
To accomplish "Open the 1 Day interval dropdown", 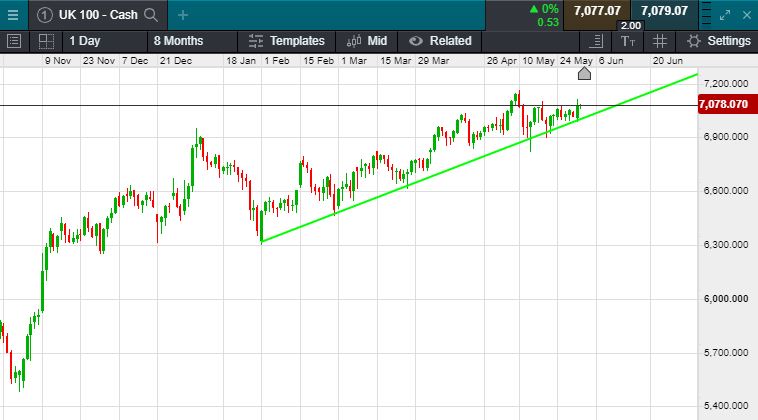I will tap(85, 41).
